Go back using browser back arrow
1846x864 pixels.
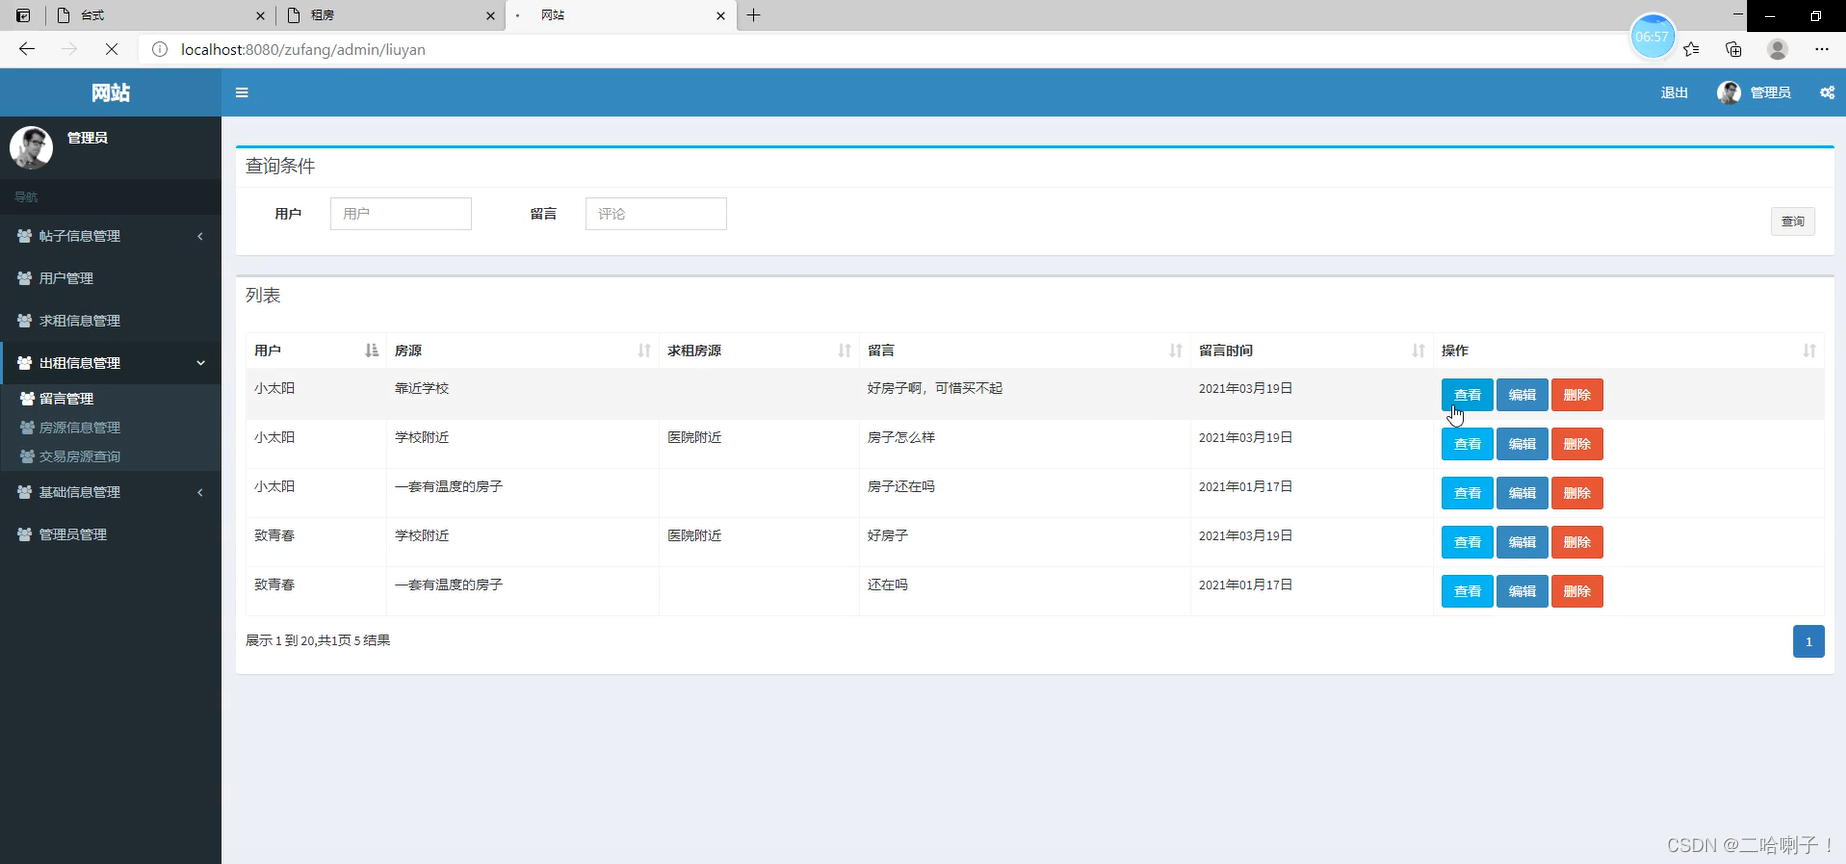(x=27, y=49)
